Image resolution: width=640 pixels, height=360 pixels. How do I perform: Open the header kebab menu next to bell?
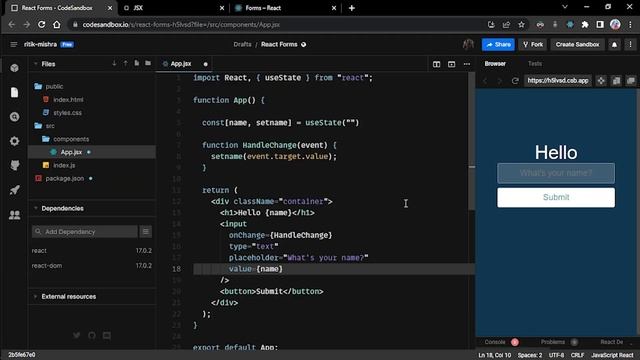[x=630, y=44]
